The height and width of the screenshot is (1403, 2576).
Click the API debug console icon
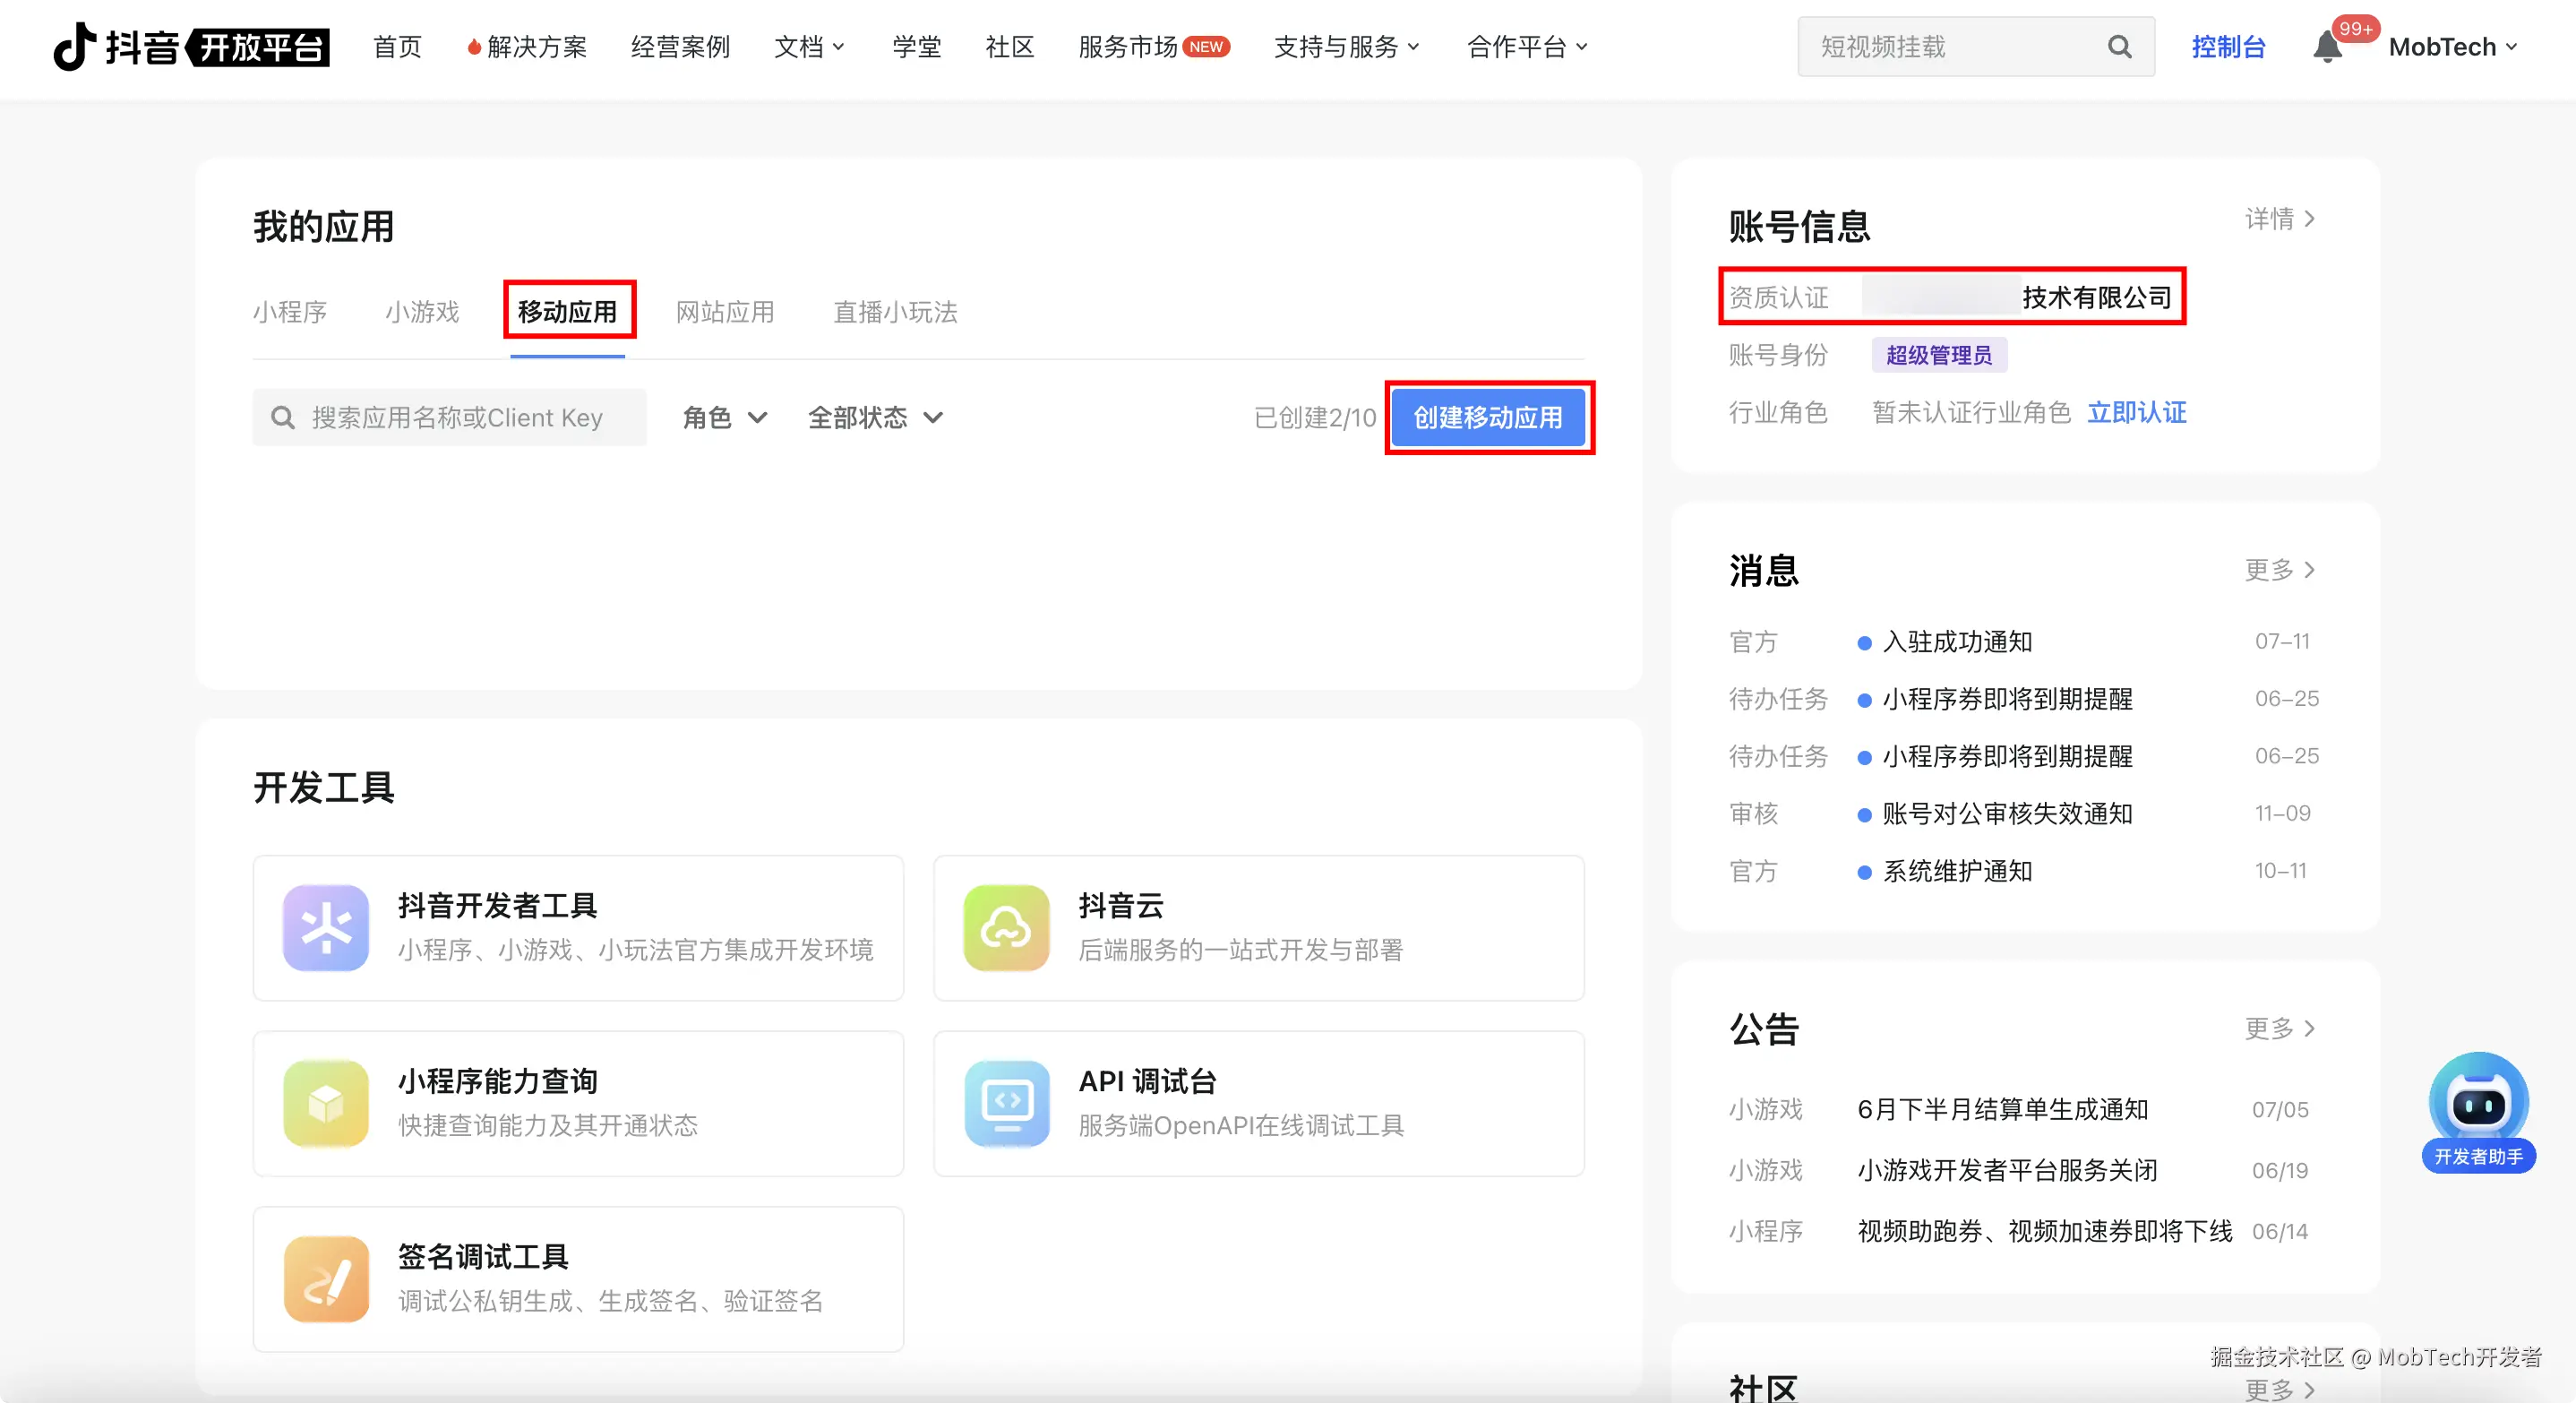[x=1006, y=1104]
